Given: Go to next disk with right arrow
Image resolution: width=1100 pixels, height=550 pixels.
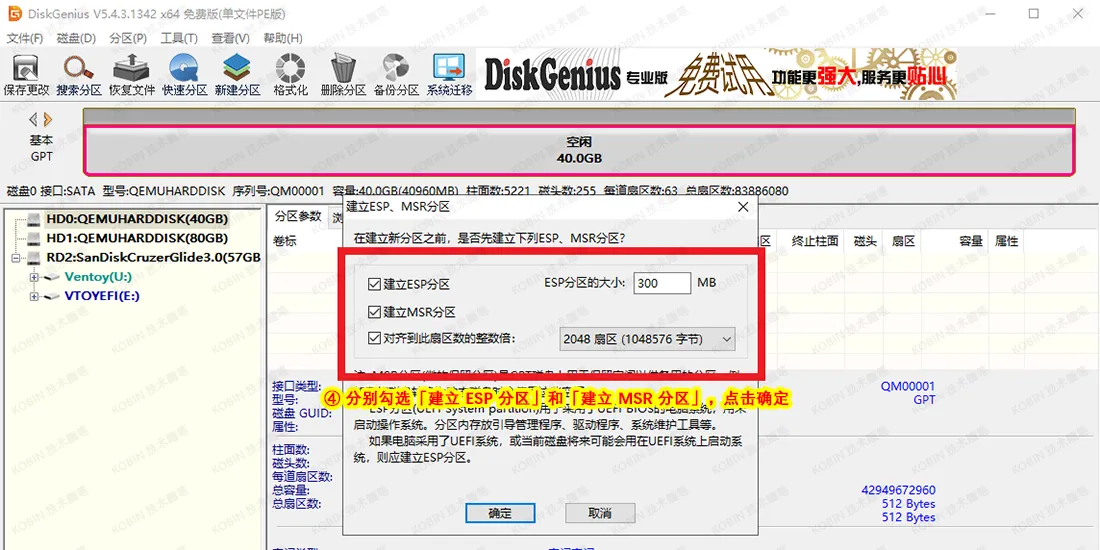Looking at the screenshot, I should (x=48, y=119).
